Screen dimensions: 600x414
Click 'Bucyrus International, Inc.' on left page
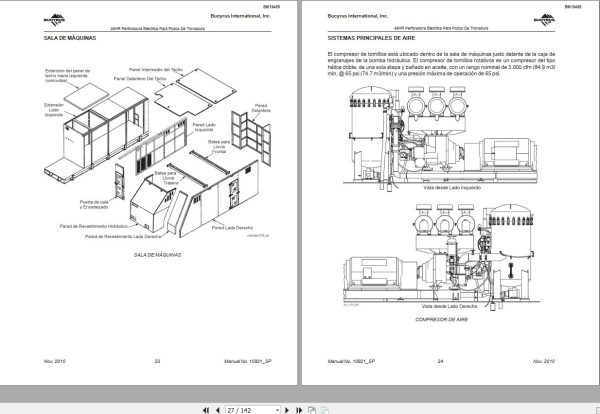pyautogui.click(x=241, y=16)
